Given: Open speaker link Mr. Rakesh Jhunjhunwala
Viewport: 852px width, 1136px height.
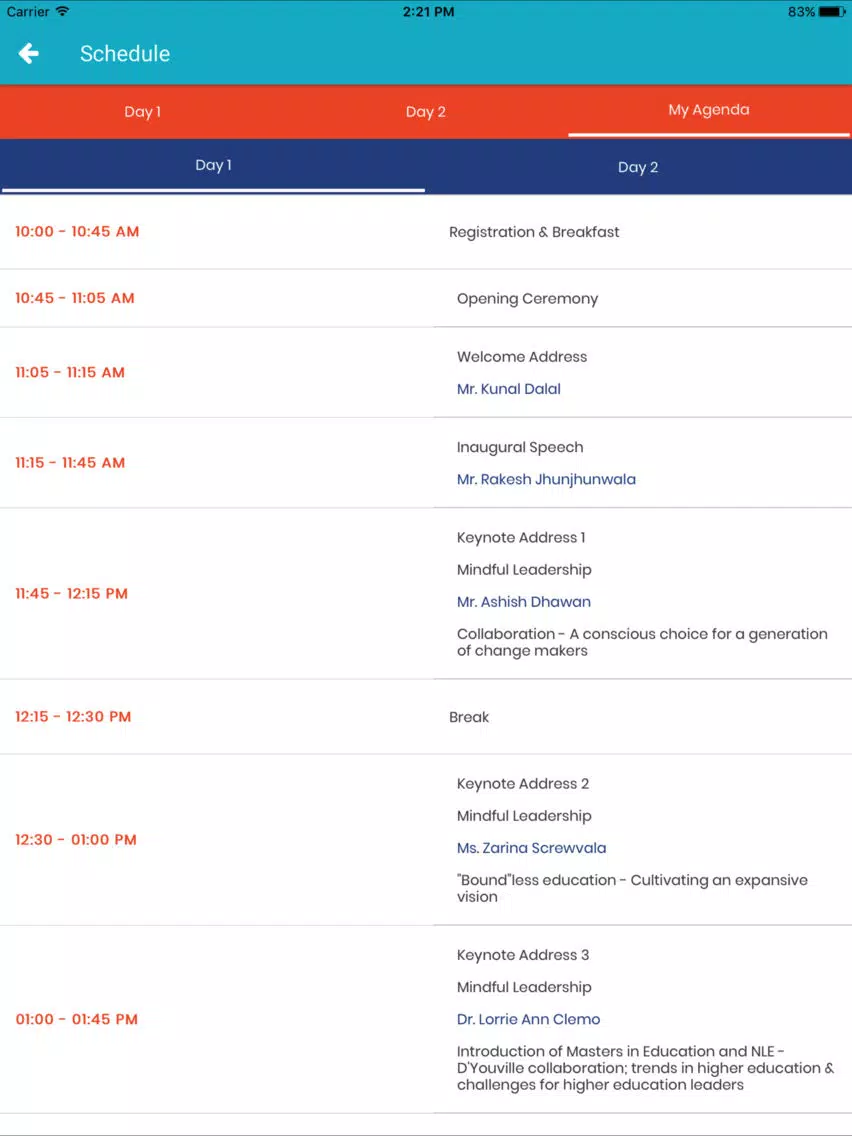Looking at the screenshot, I should [546, 480].
